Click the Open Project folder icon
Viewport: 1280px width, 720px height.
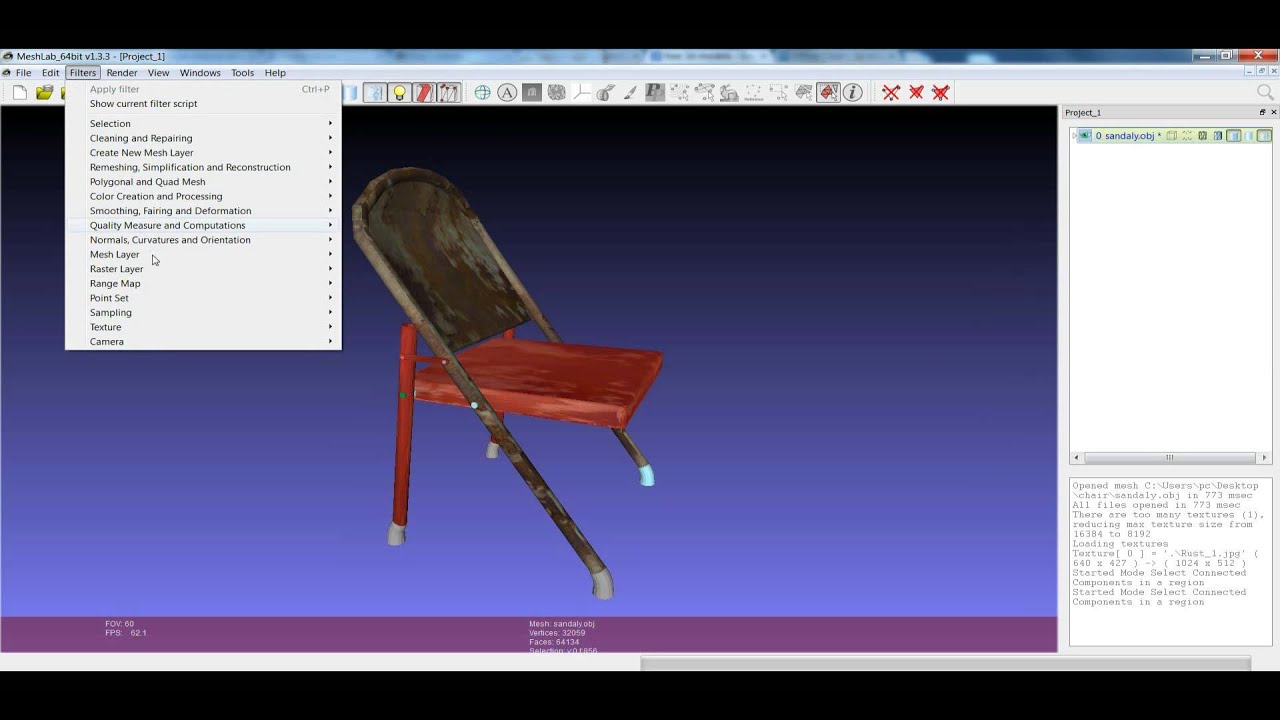44,92
